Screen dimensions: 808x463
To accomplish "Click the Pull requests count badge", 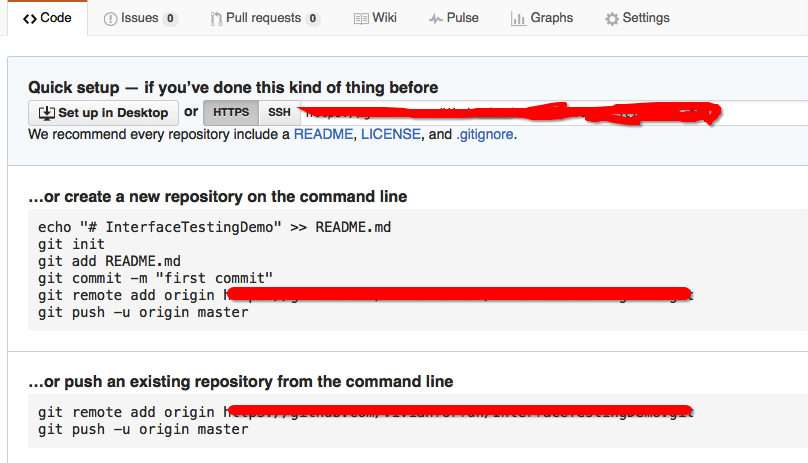I will point(312,19).
